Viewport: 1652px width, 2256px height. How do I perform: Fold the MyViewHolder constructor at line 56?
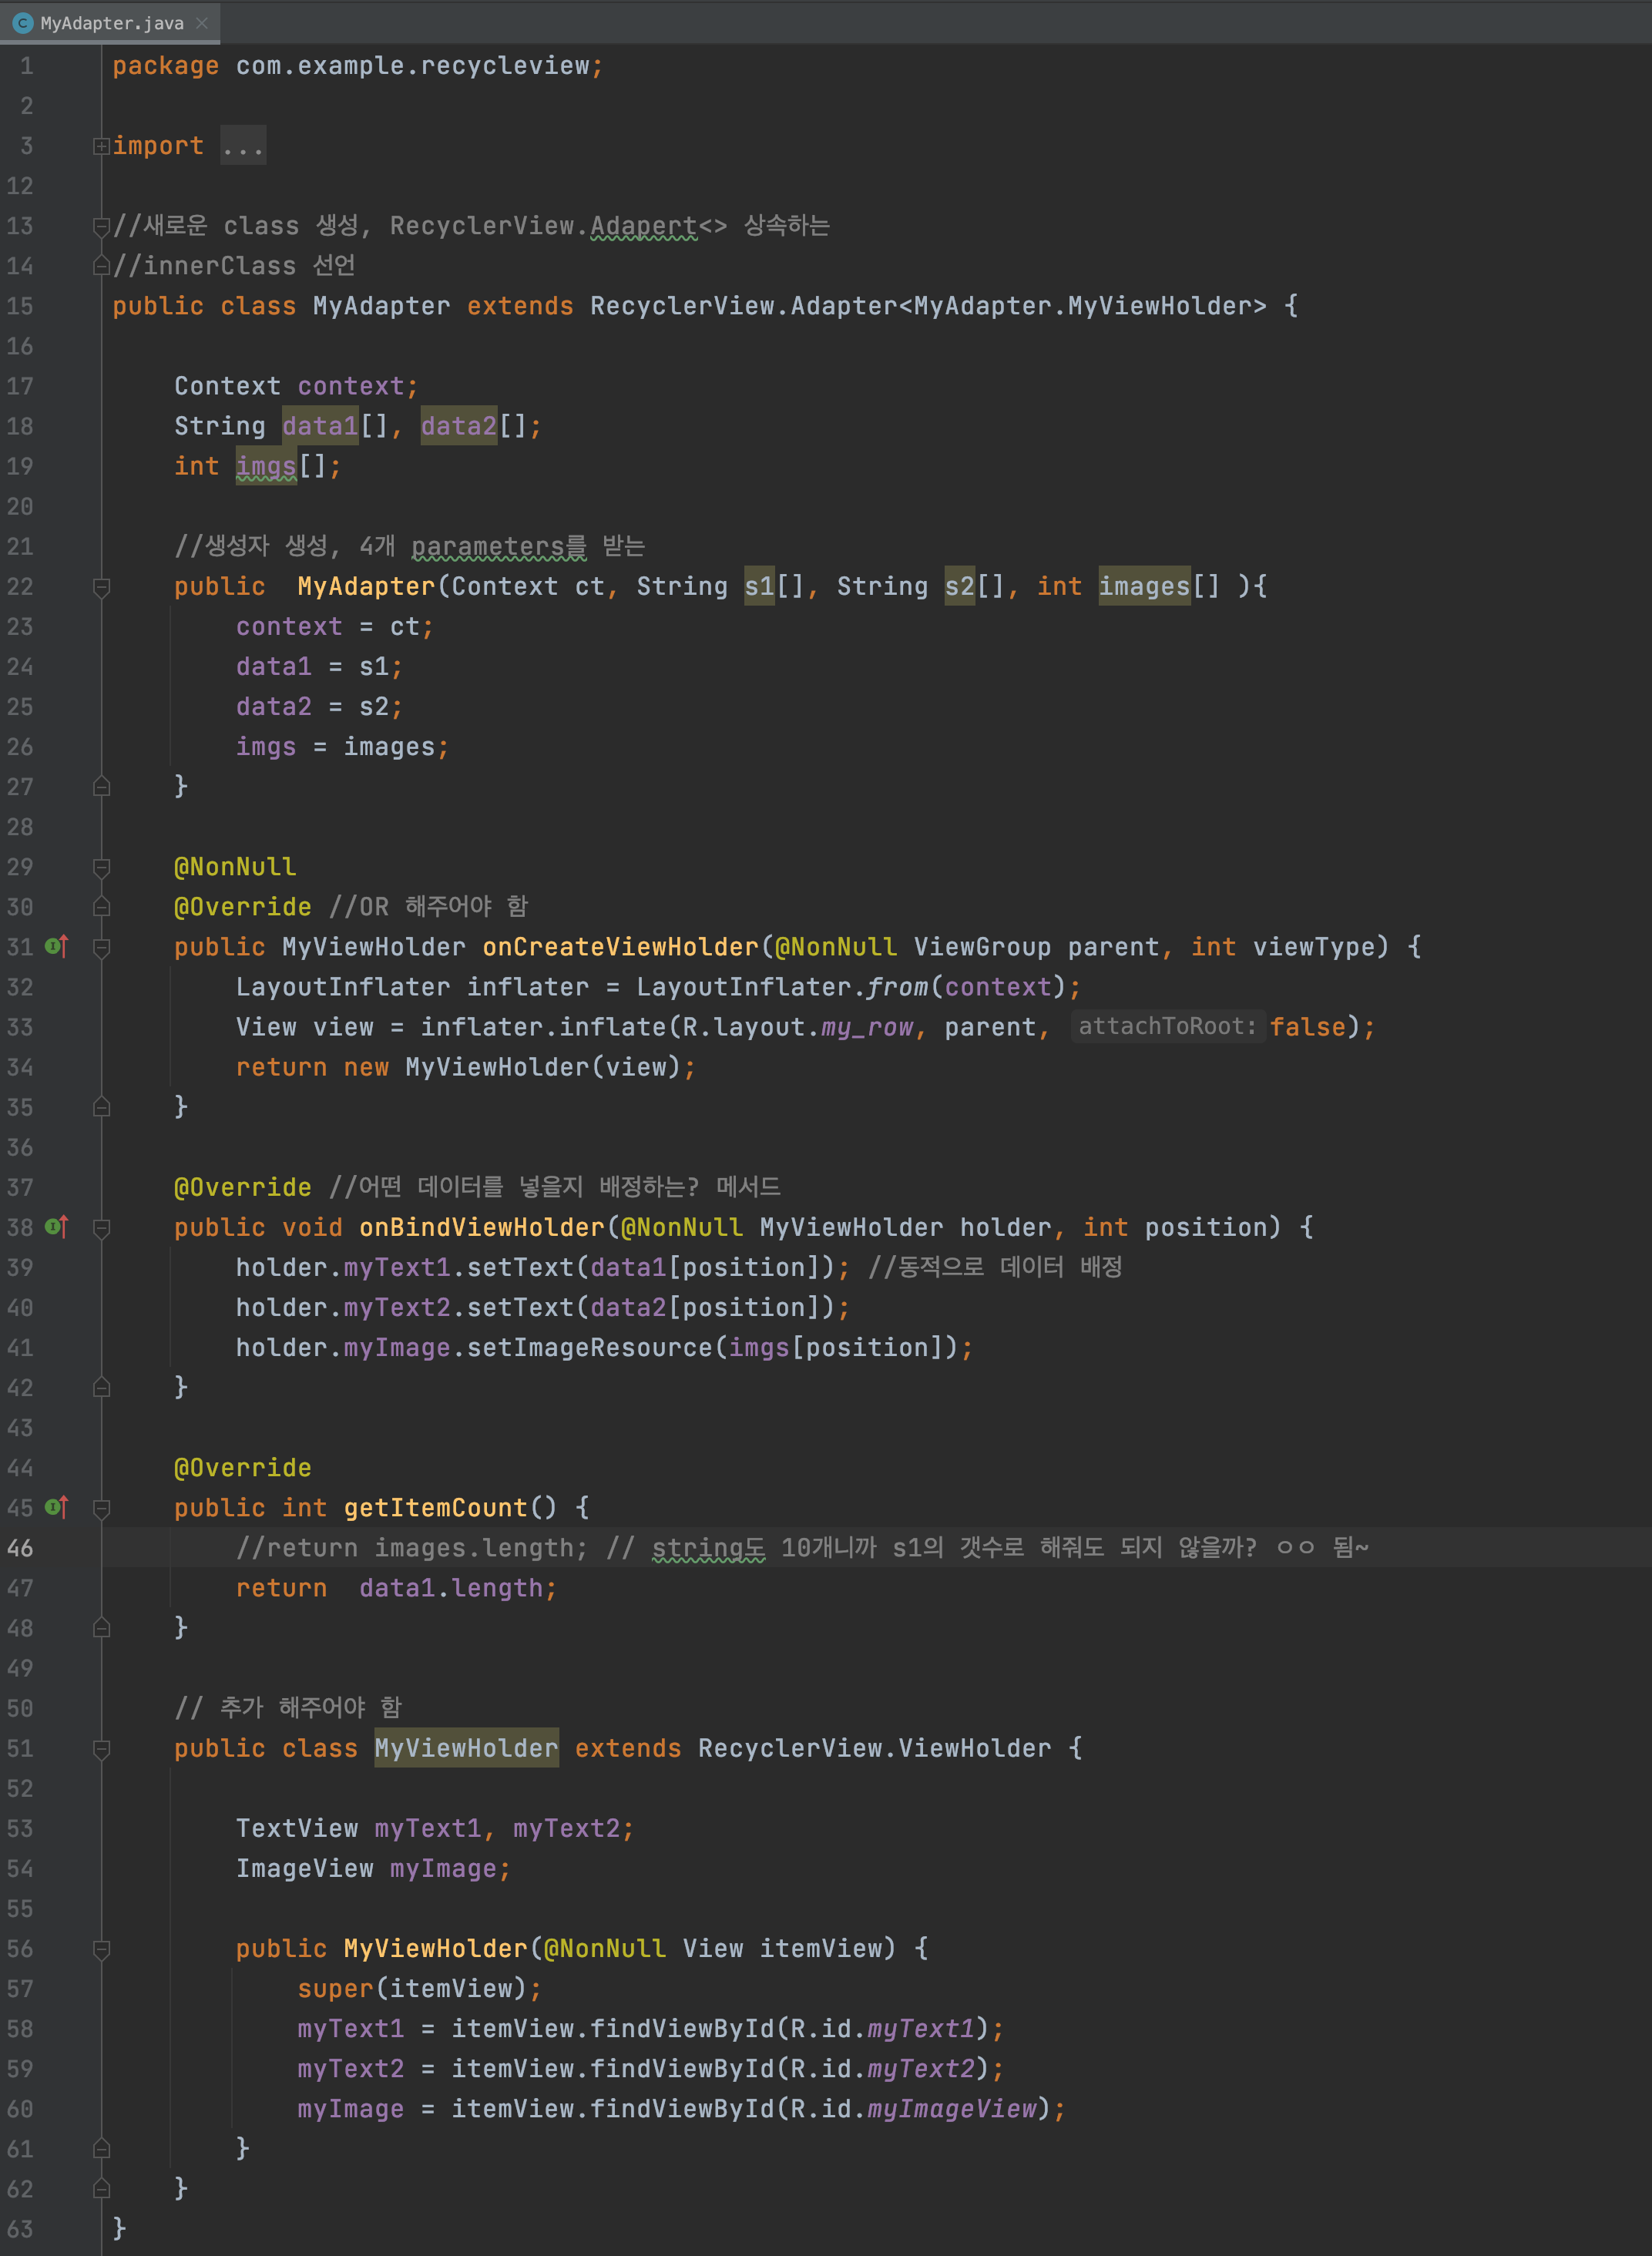coord(101,1949)
